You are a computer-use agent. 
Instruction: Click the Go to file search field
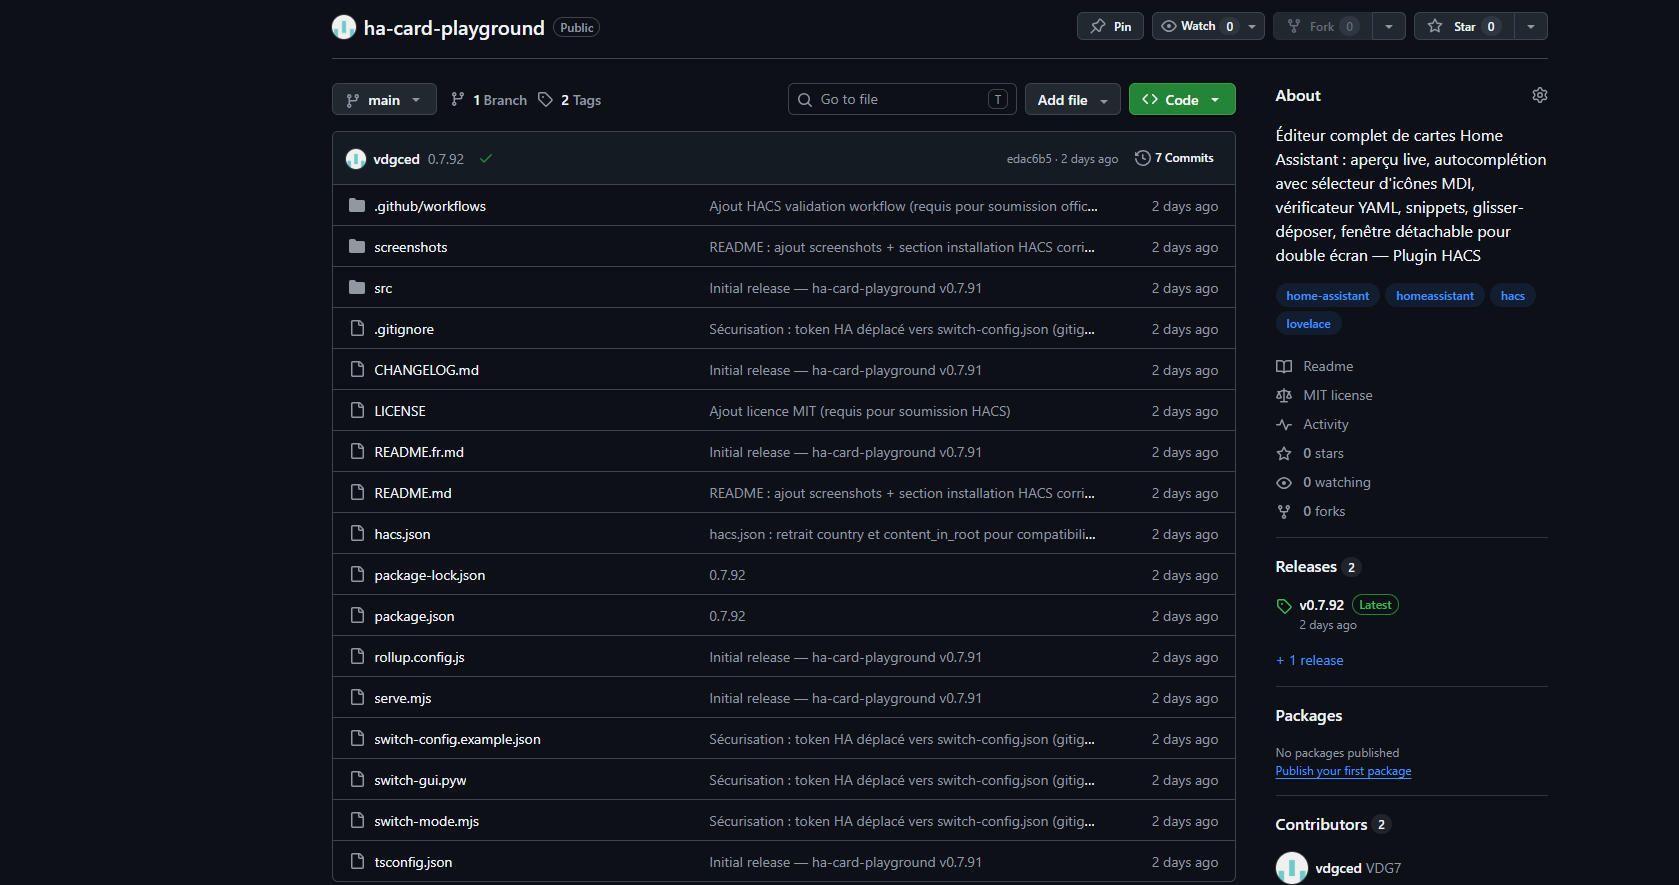coord(900,99)
